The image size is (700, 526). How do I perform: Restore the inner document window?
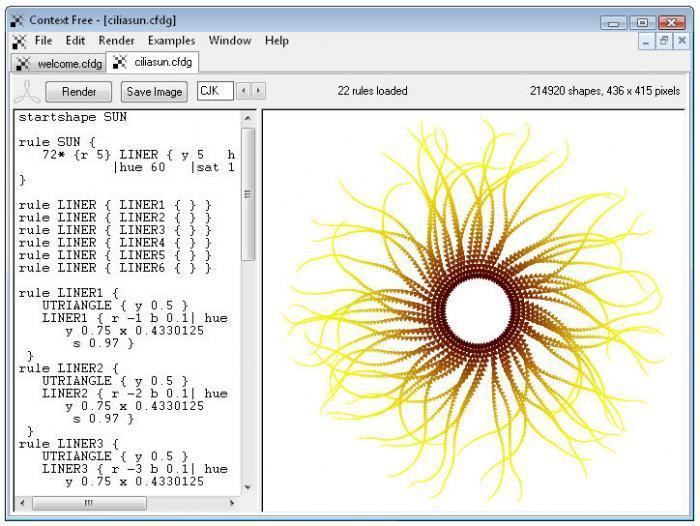[664, 41]
